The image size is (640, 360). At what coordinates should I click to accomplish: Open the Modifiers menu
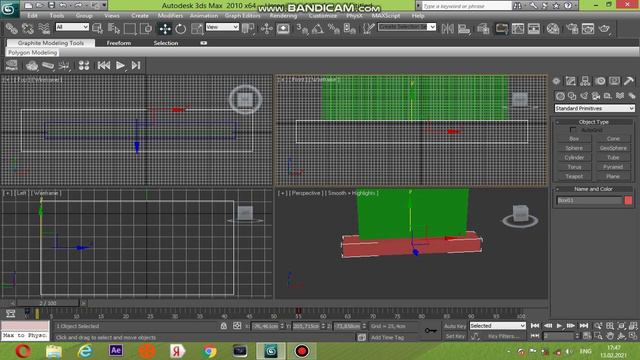pos(170,16)
